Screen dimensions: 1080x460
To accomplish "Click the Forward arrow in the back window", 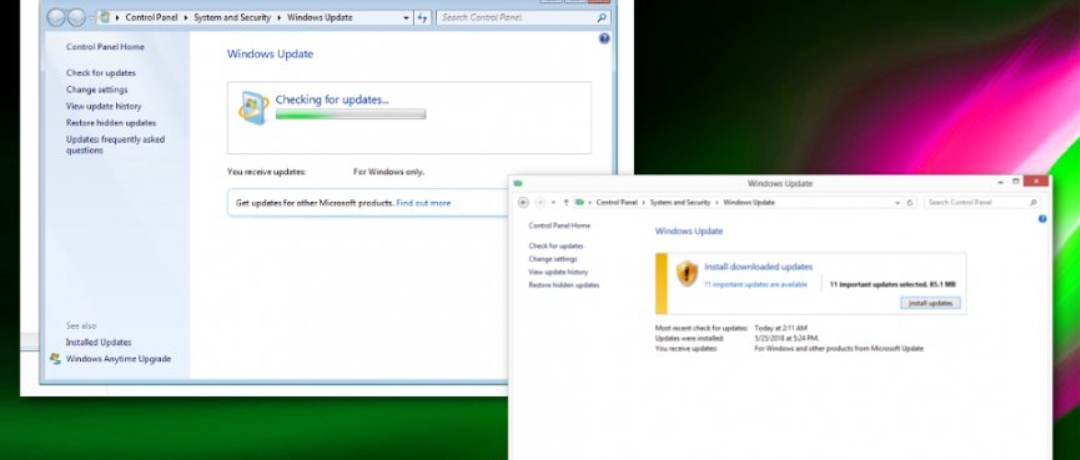I will click(76, 18).
